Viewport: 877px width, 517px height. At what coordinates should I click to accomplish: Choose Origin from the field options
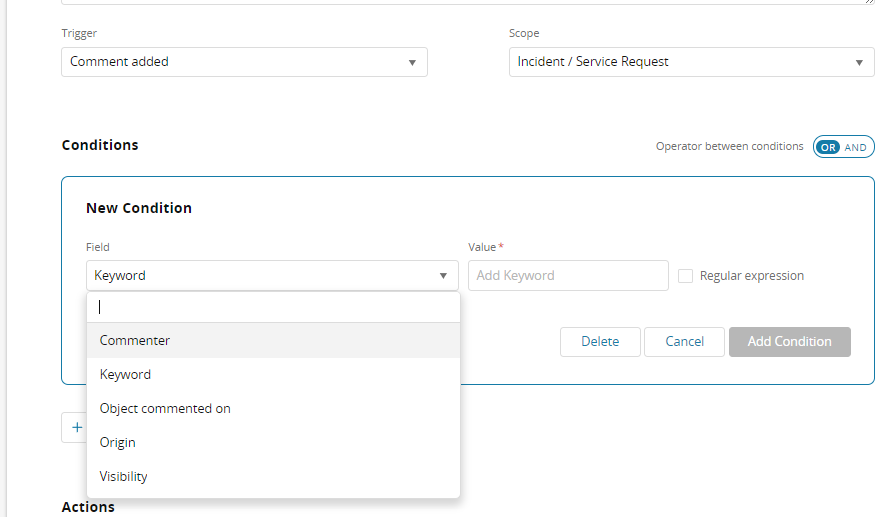[118, 443]
